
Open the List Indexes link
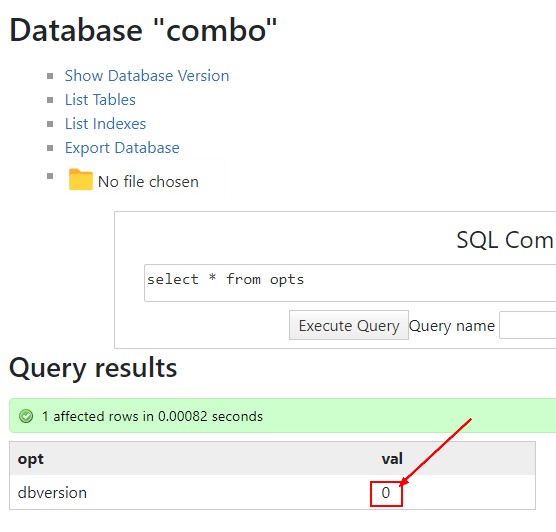pos(105,124)
